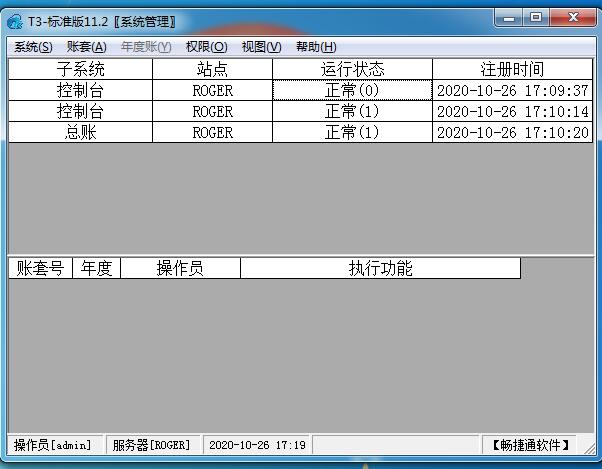Click ROGER in the 17:09:37 row

(x=212, y=91)
